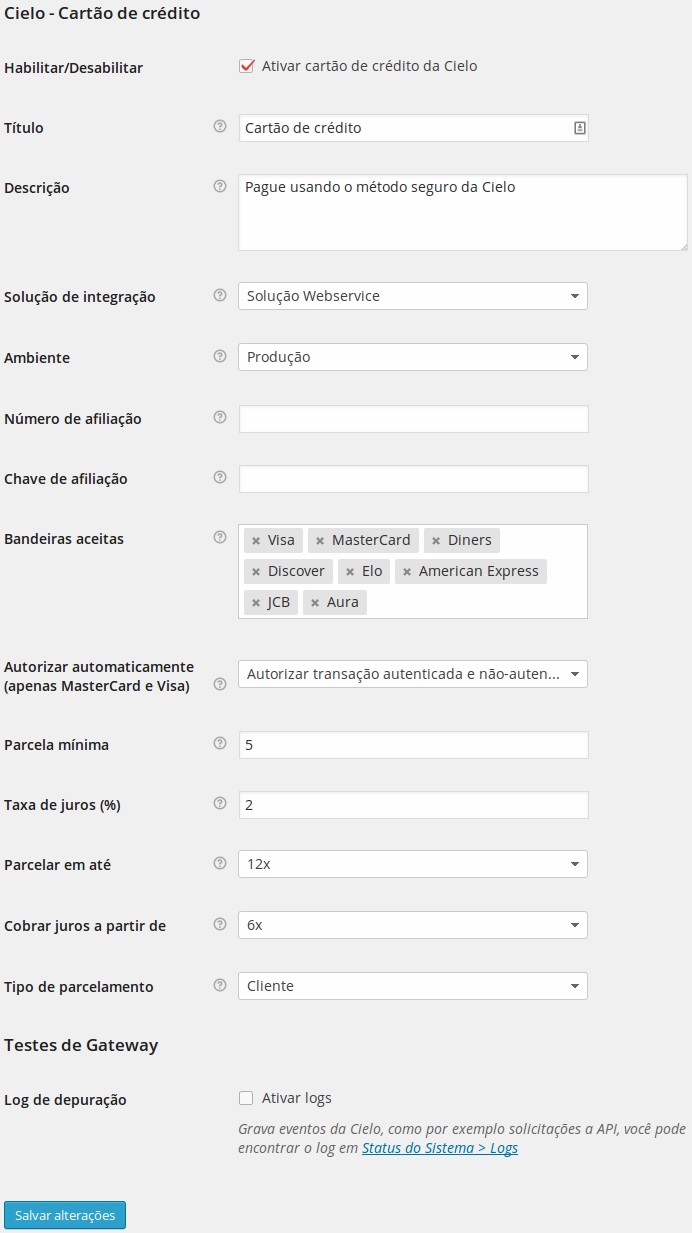The width and height of the screenshot is (692, 1233).
Task: Click the Taxa de juros input field
Action: 413,805
